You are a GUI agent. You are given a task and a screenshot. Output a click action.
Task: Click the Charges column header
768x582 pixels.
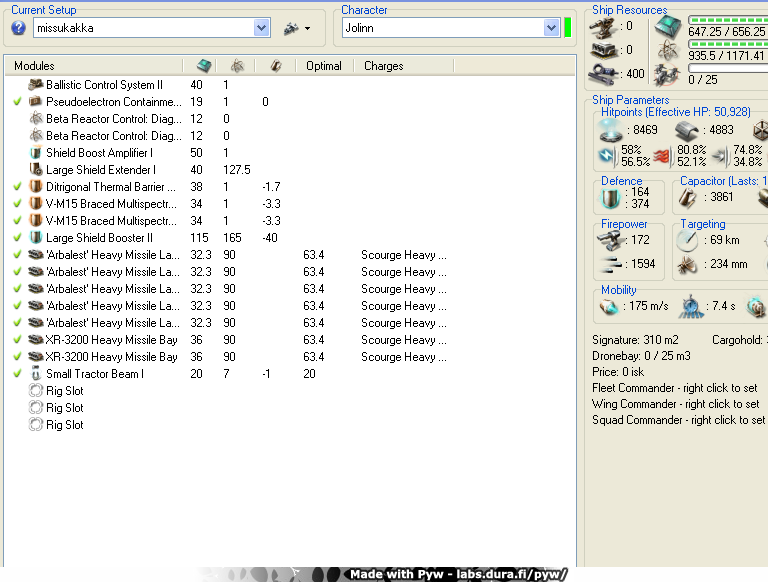pos(383,66)
